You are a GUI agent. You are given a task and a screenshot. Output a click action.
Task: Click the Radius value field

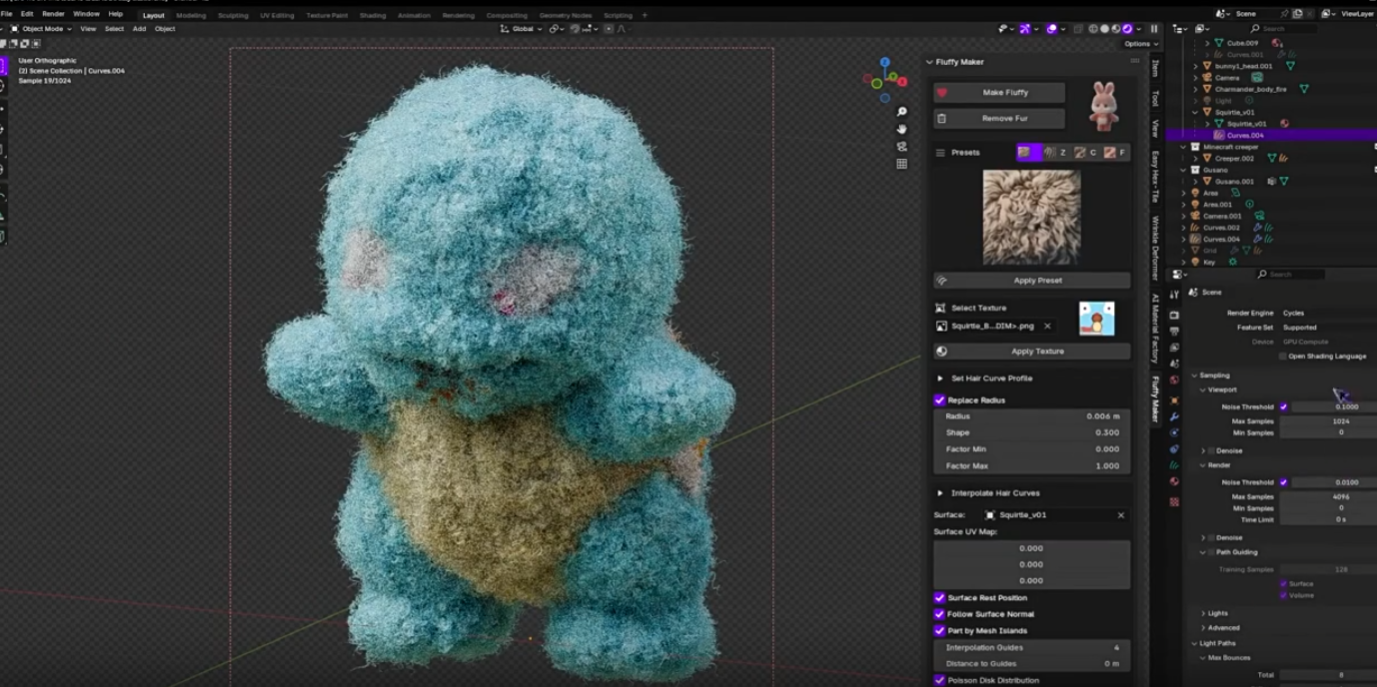point(1032,416)
